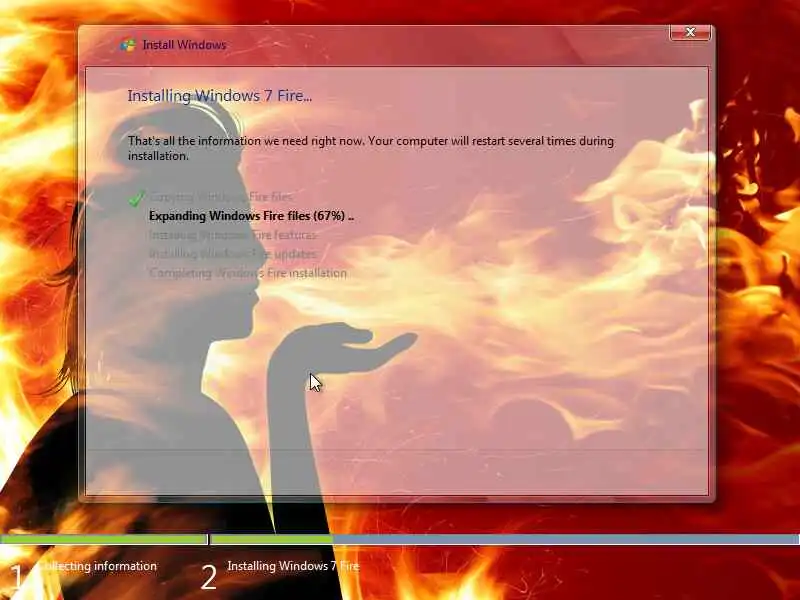800x600 pixels.
Task: Click 'Expanding Windows Fire files (67%)' step
Action: click(x=252, y=216)
